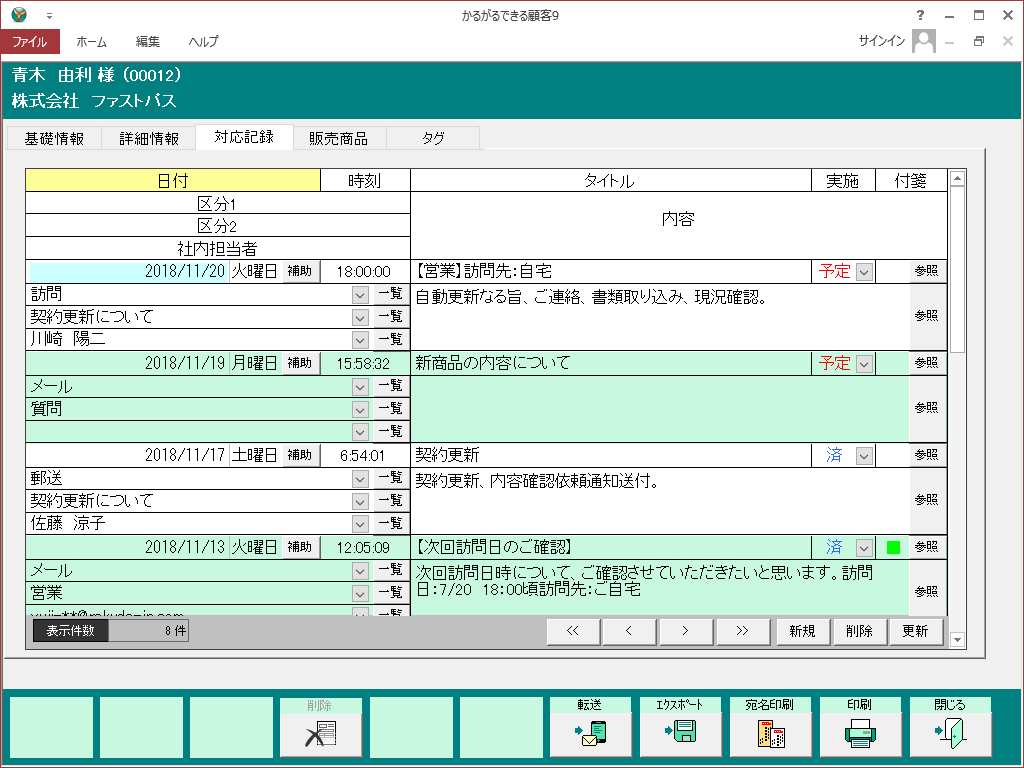This screenshot has width=1024, height=768.
Task: Click the sign-in user avatar icon
Action: [924, 41]
